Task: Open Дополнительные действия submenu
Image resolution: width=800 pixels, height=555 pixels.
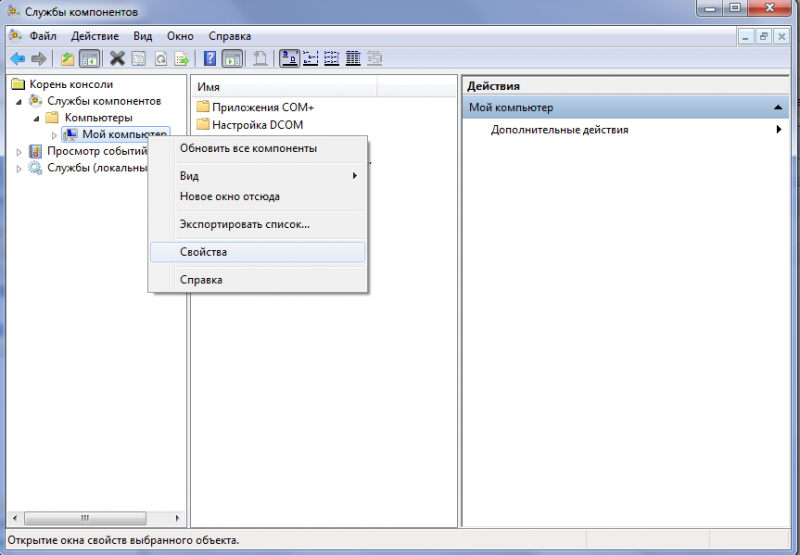Action: click(635, 130)
